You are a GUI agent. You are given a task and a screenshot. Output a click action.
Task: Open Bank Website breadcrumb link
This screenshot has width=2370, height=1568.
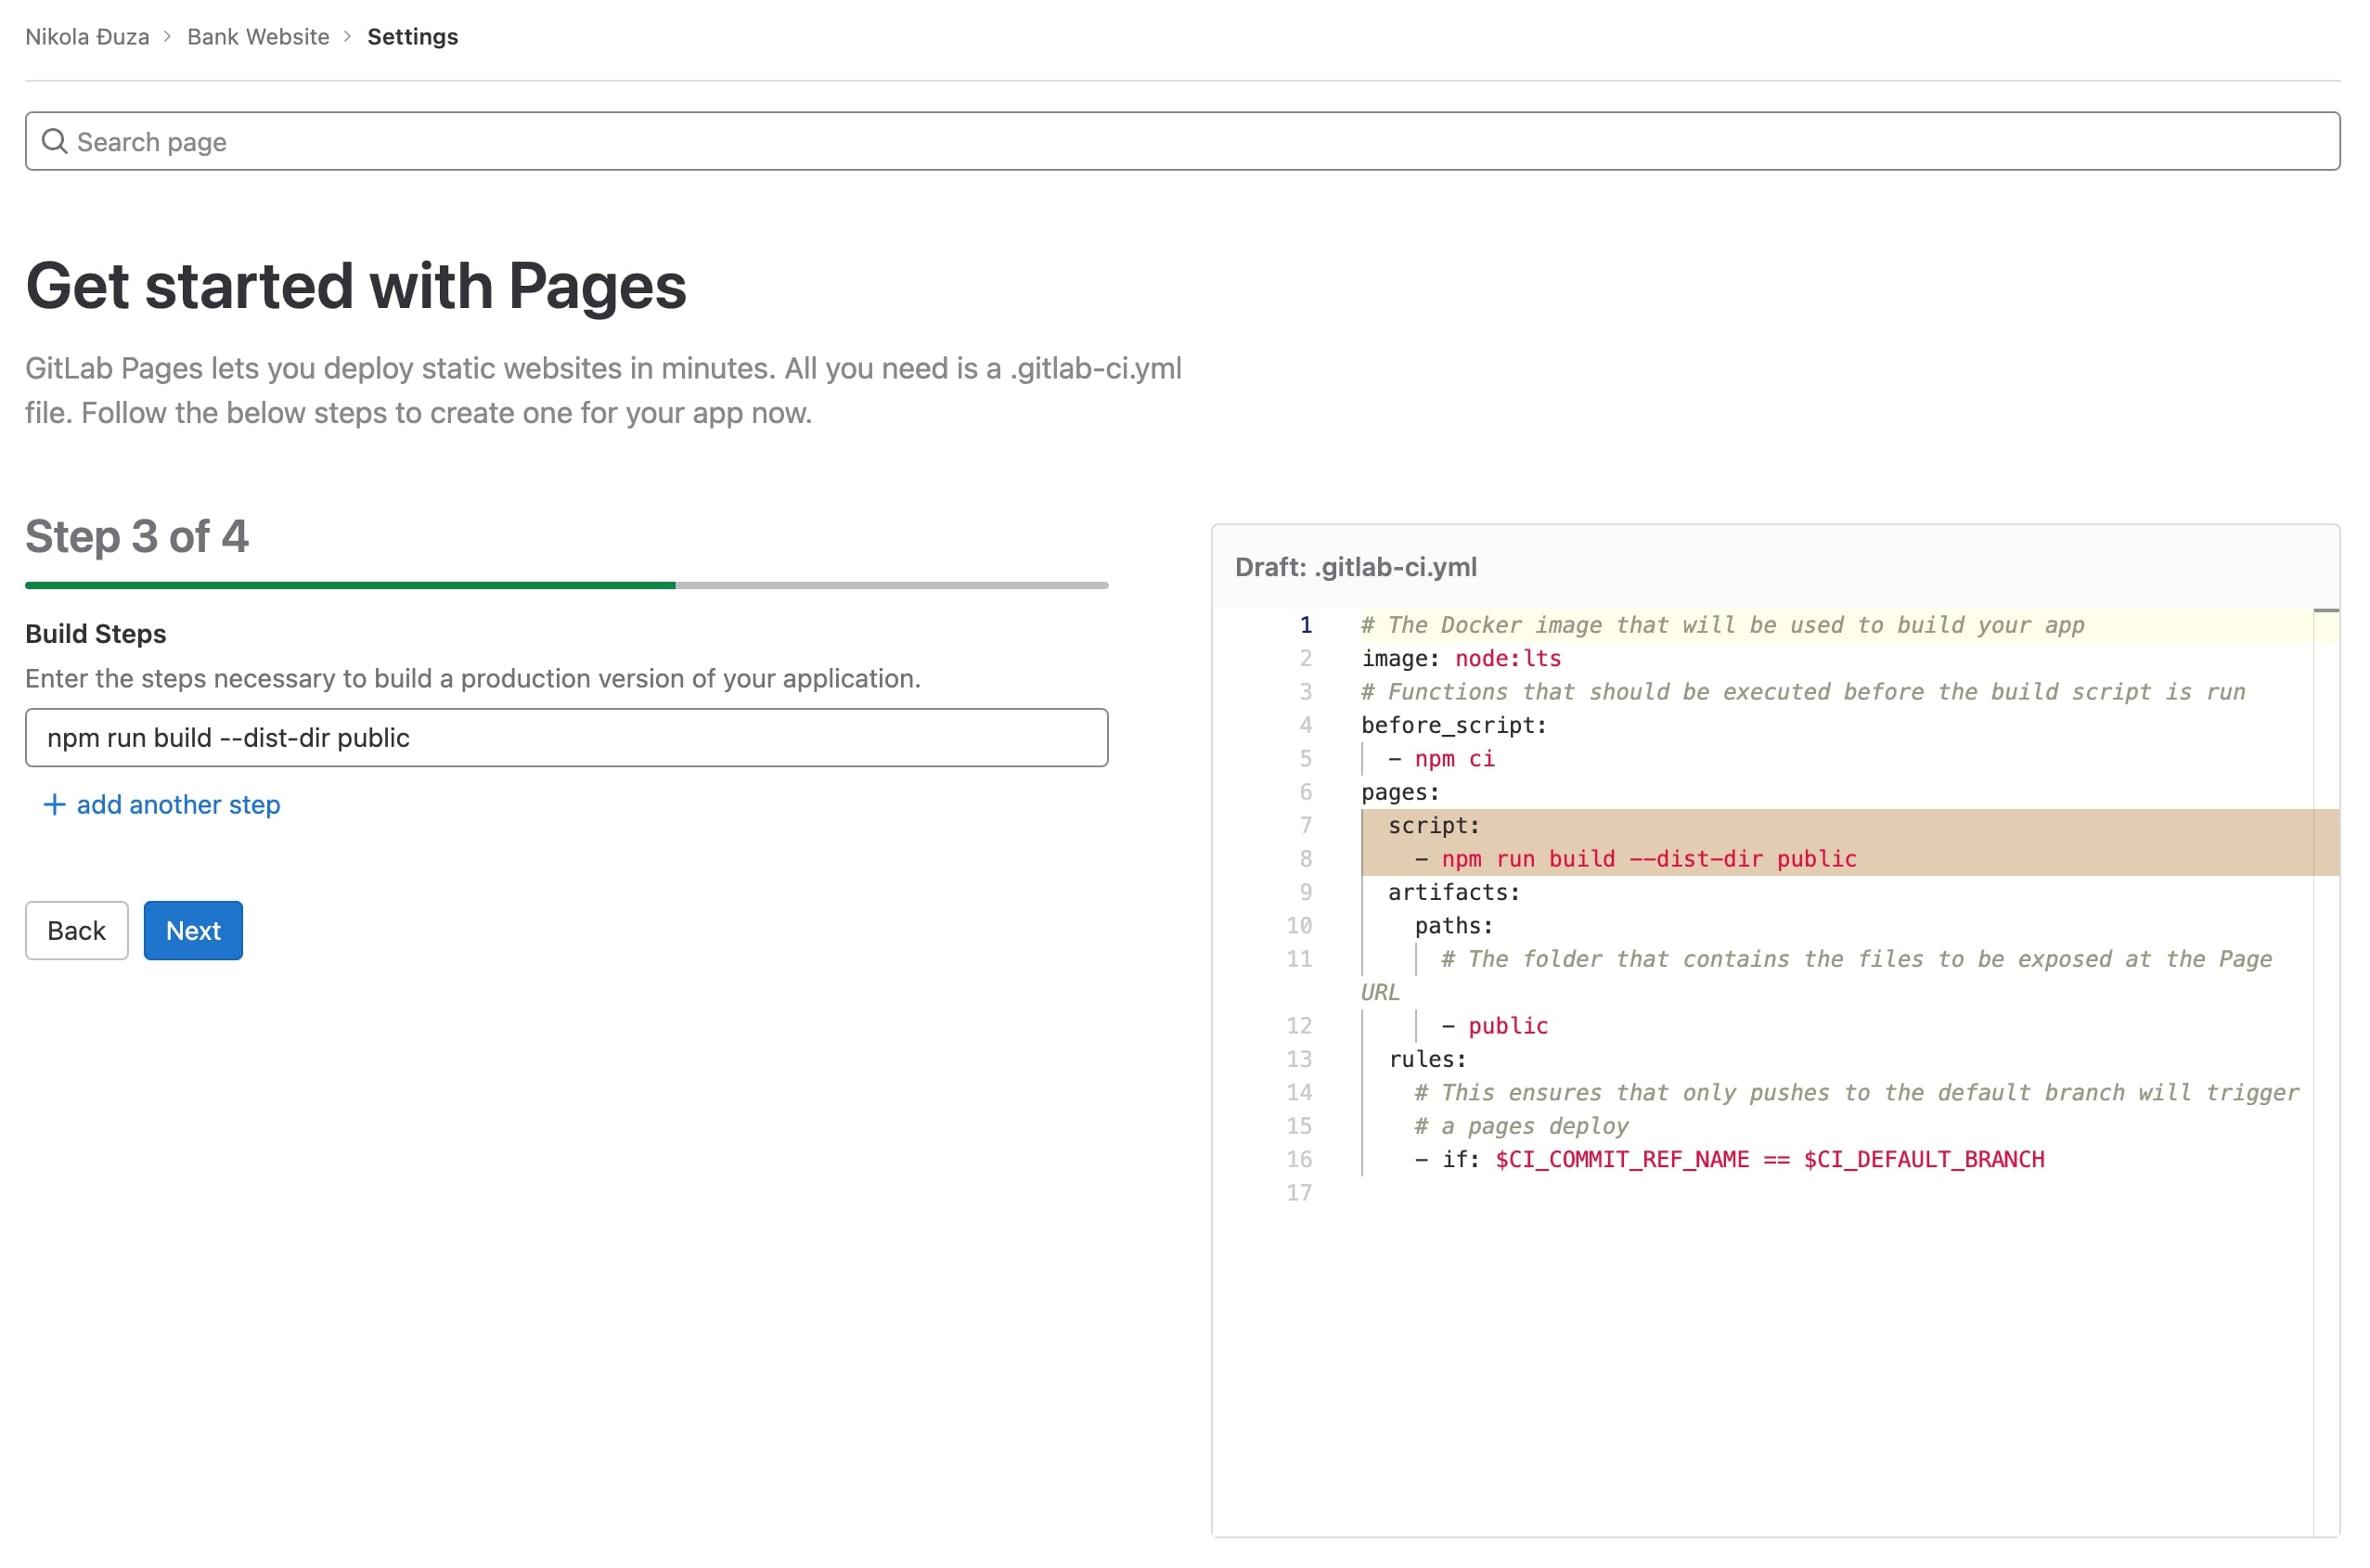point(258,37)
